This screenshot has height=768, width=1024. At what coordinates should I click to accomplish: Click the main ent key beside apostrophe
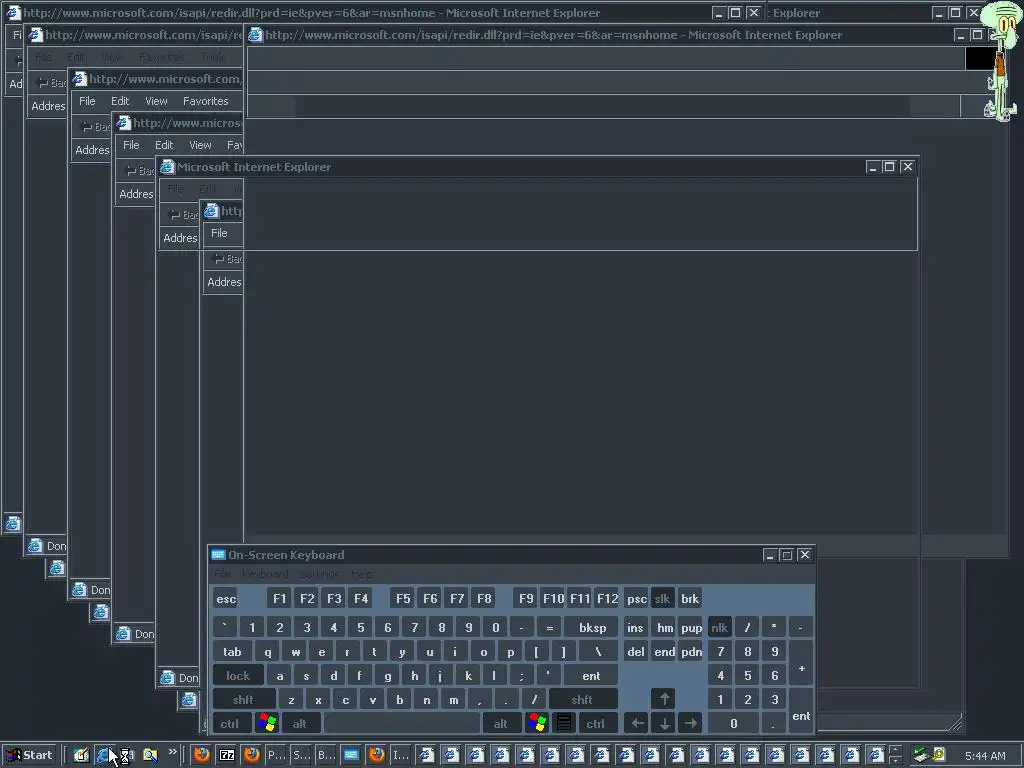pos(591,675)
